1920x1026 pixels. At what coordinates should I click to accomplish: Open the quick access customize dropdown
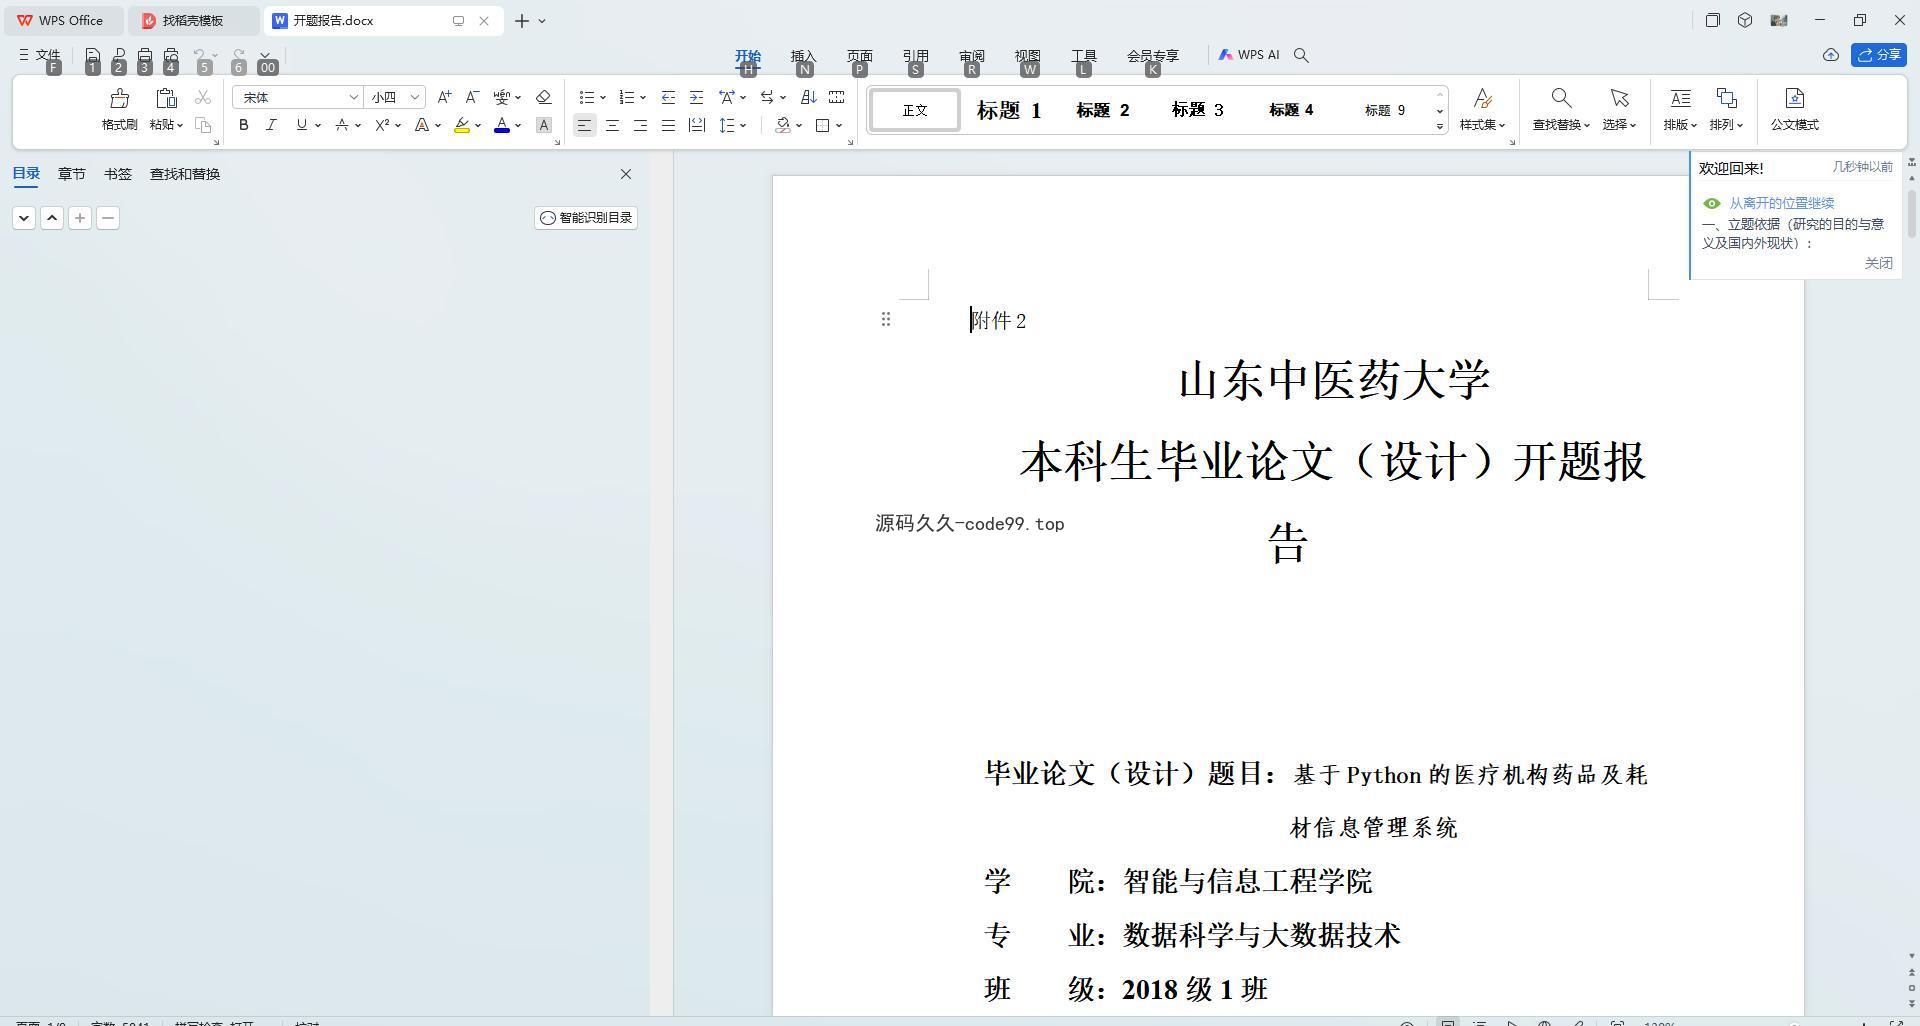[x=265, y=55]
